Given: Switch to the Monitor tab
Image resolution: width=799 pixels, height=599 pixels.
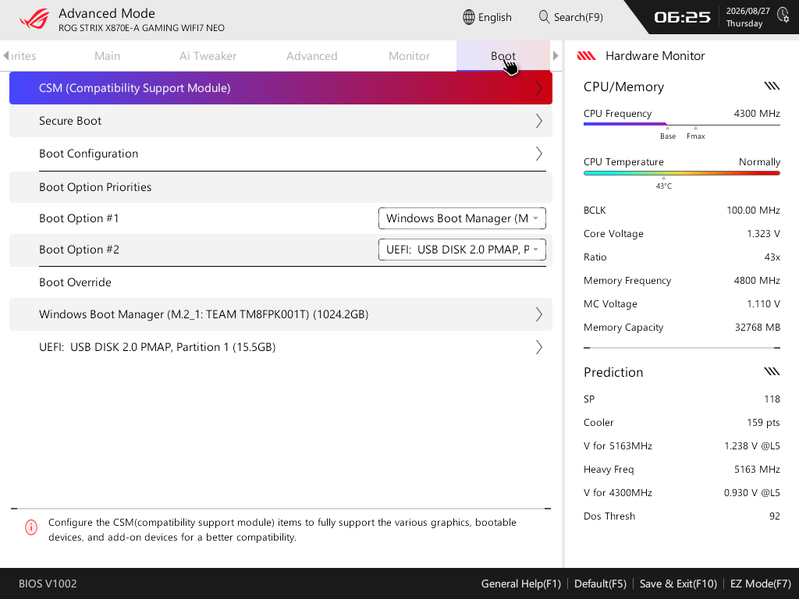Looking at the screenshot, I should pos(409,56).
